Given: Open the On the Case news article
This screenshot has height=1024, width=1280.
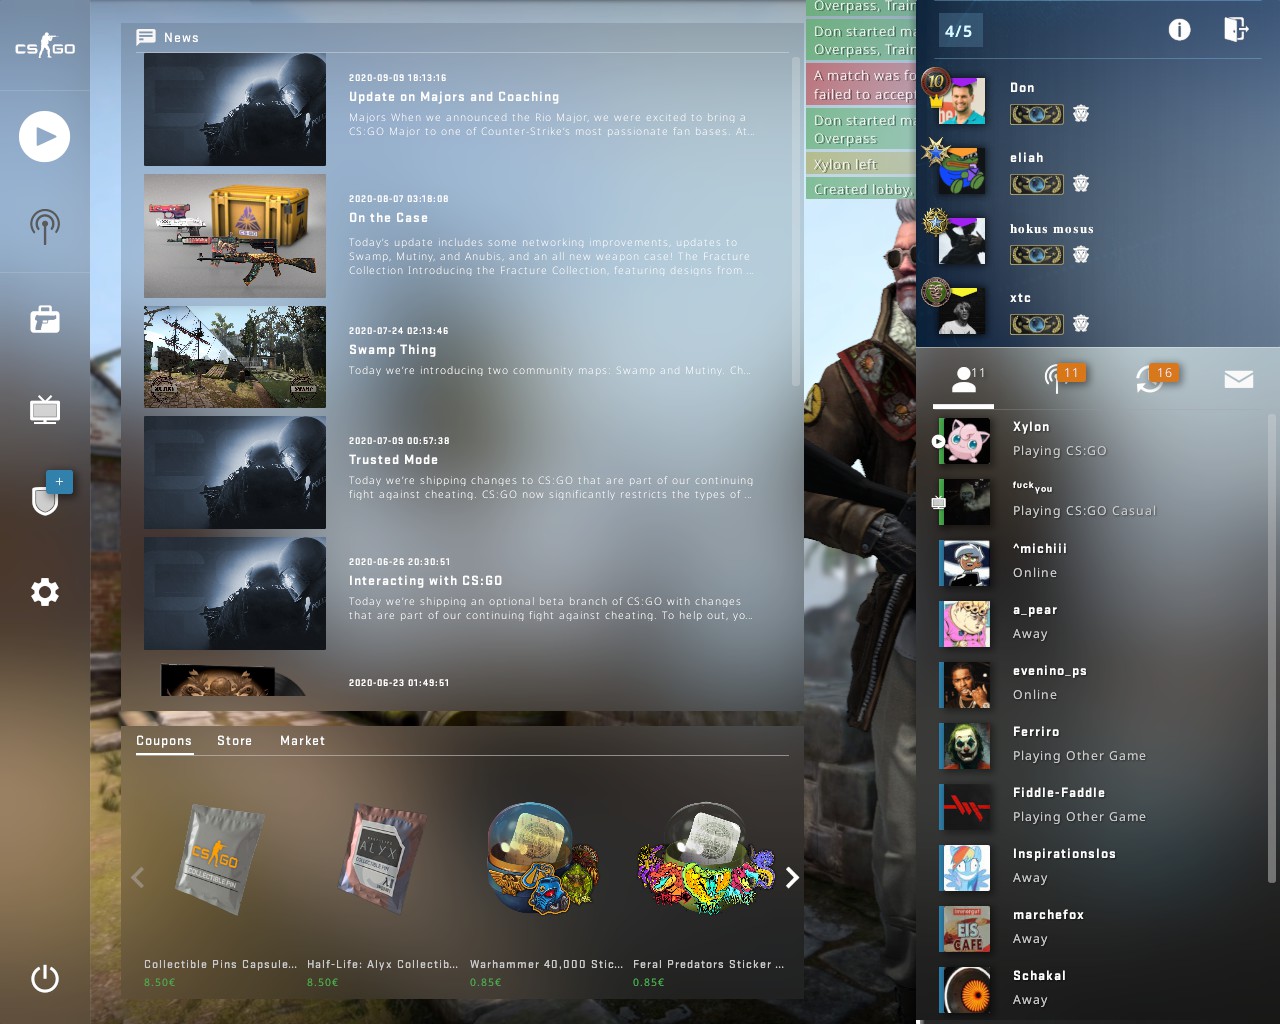Looking at the screenshot, I should (x=388, y=218).
